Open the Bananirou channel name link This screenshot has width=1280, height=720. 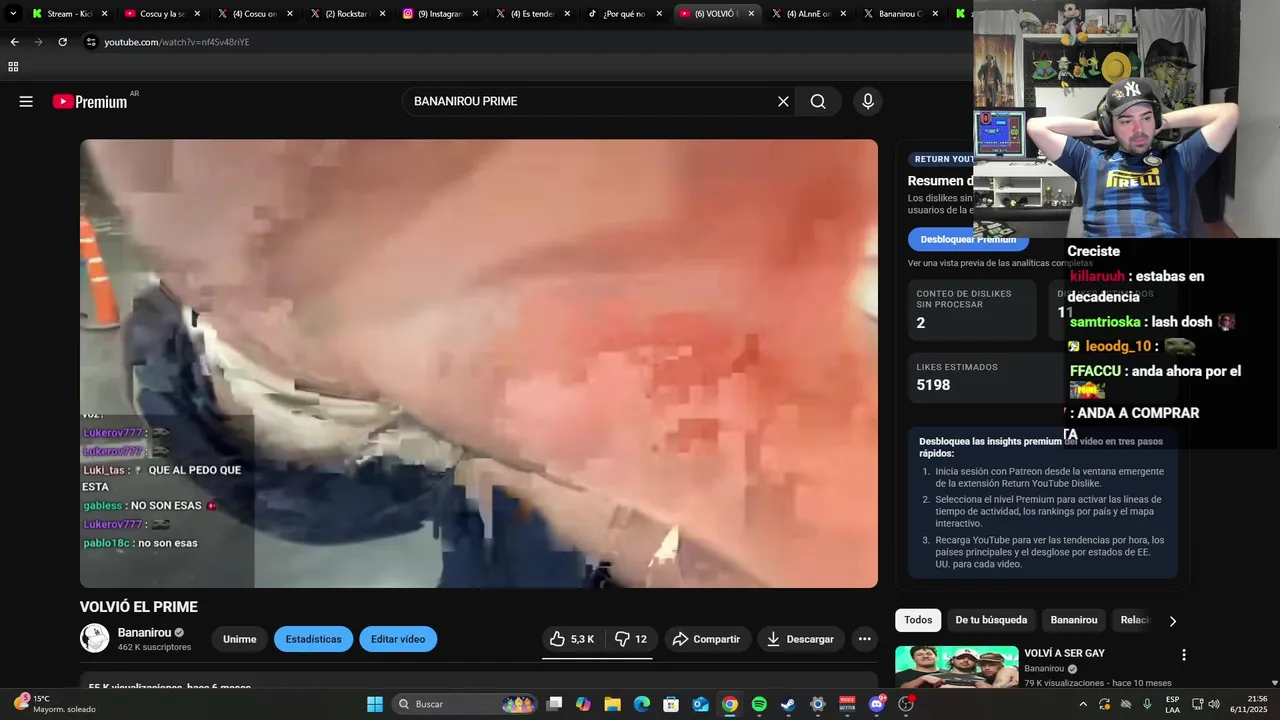145,633
